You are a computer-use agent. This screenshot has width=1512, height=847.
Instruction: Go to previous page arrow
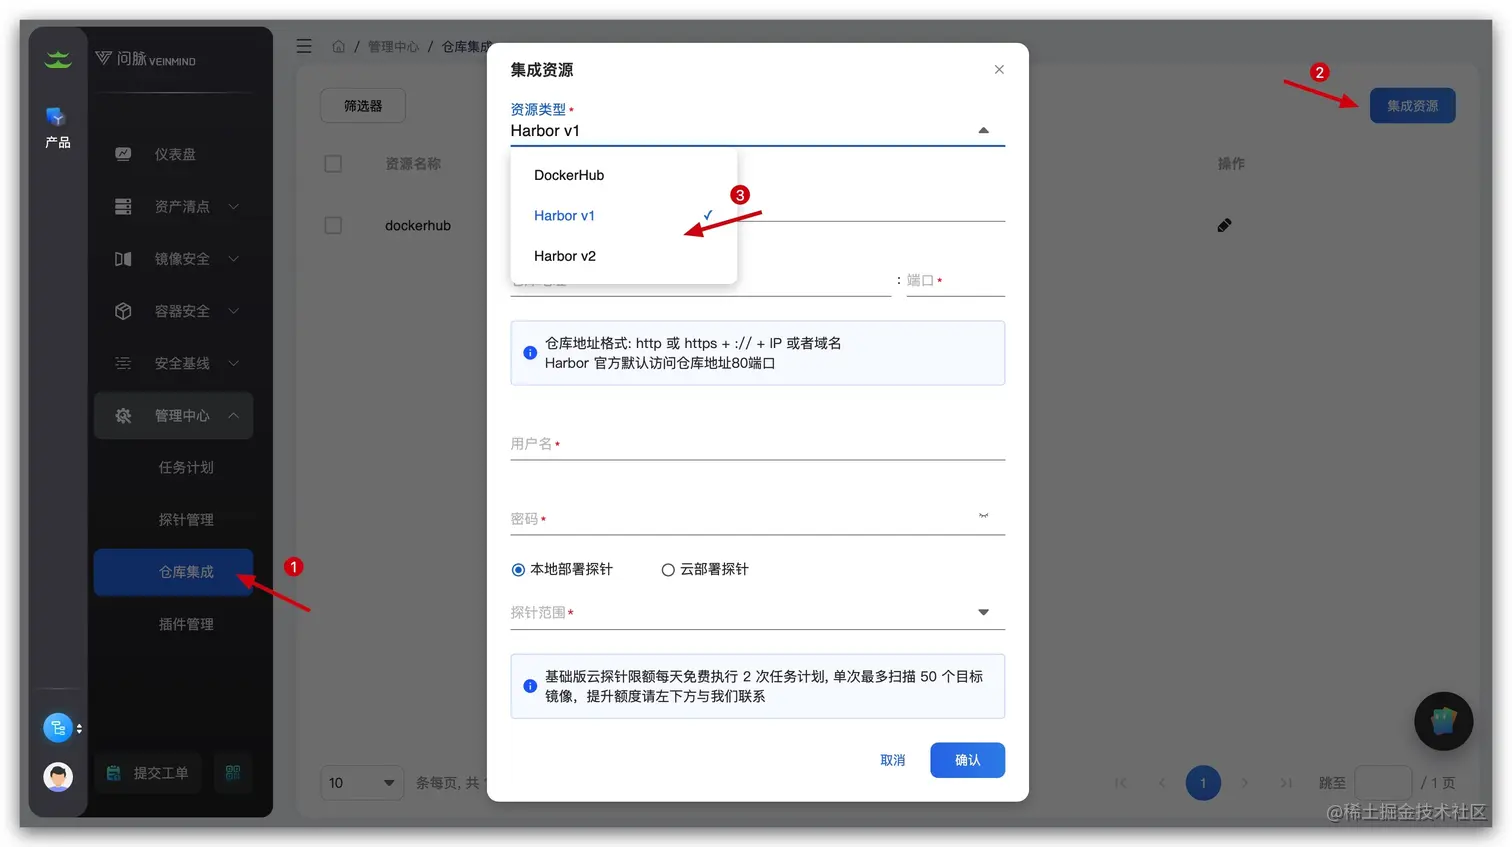pos(1162,783)
